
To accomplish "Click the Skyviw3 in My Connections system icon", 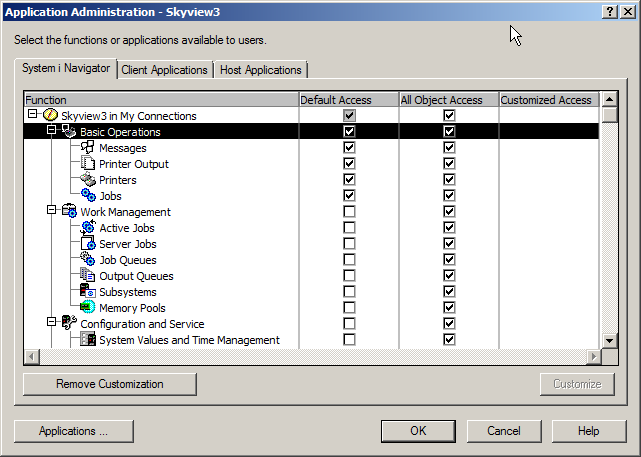I will (x=50, y=115).
